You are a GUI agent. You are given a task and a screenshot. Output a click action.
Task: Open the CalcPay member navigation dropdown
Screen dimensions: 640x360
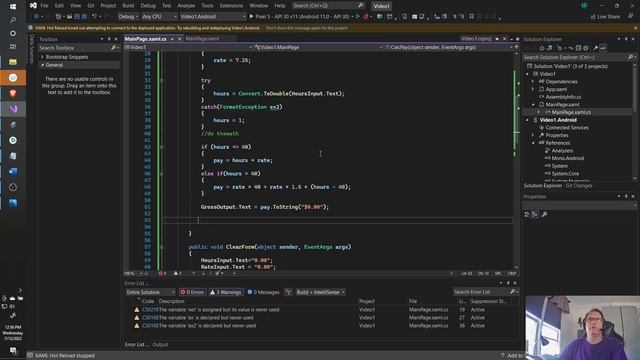coord(448,47)
